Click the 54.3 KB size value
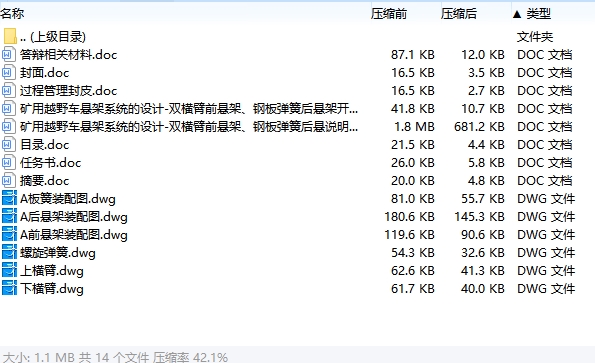Image resolution: width=595 pixels, height=363 pixels. 412,253
